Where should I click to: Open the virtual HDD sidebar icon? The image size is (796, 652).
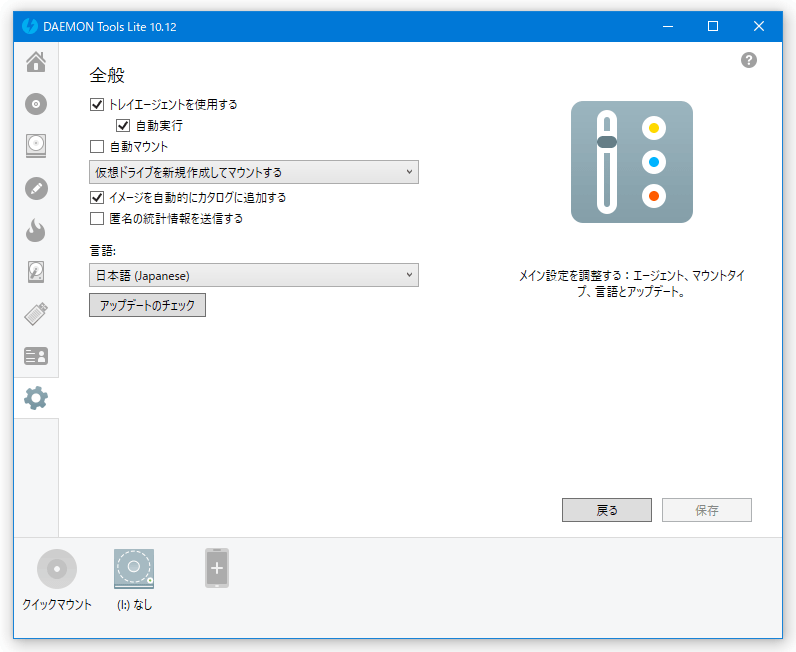click(x=36, y=272)
